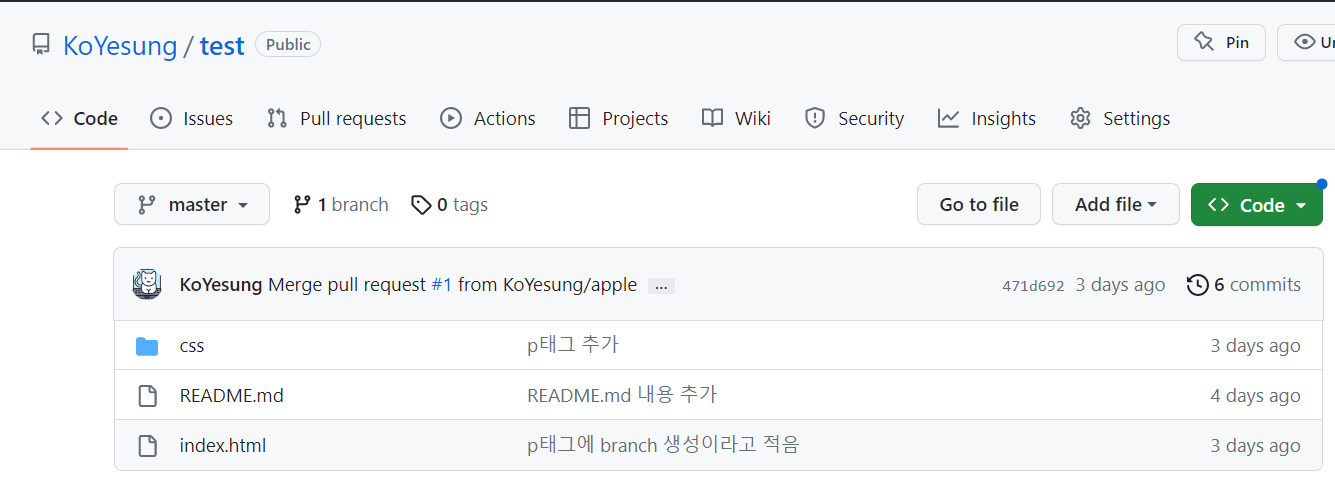The height and width of the screenshot is (477, 1335).
Task: Click '3 days ago' on index.html row
Action: point(1255,446)
